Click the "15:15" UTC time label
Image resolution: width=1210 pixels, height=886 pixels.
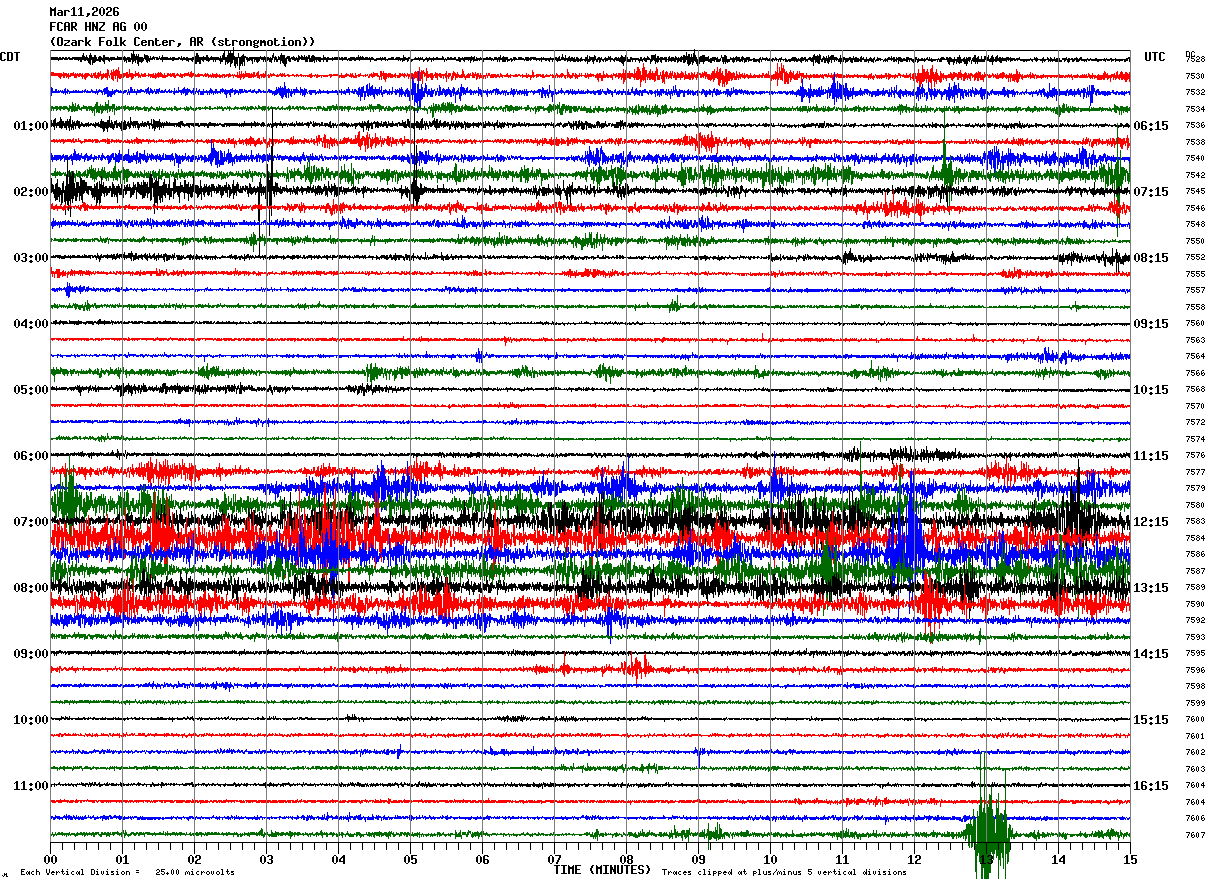click(1151, 720)
